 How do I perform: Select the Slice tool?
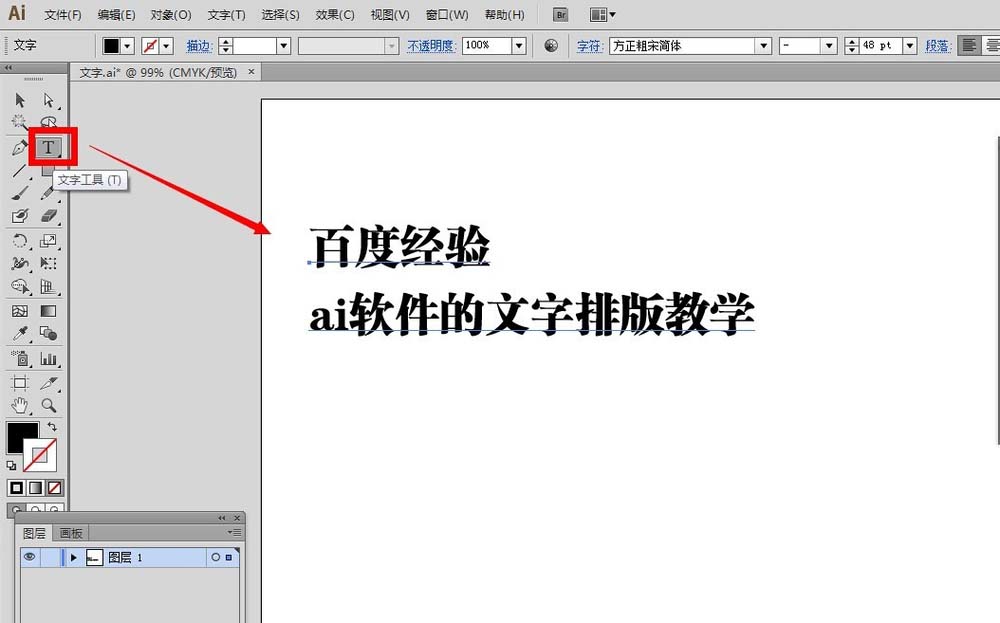click(x=48, y=383)
